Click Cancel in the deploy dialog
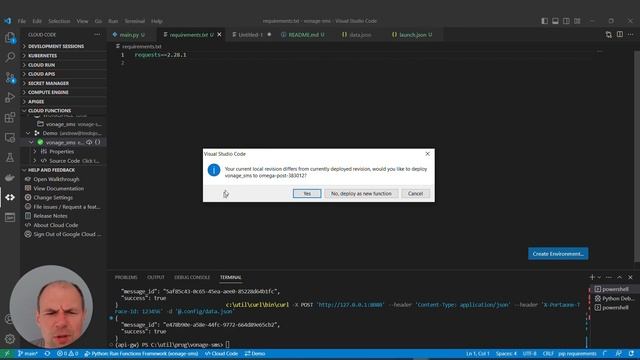Screen dimensions: 640x360 (x=416, y=193)
